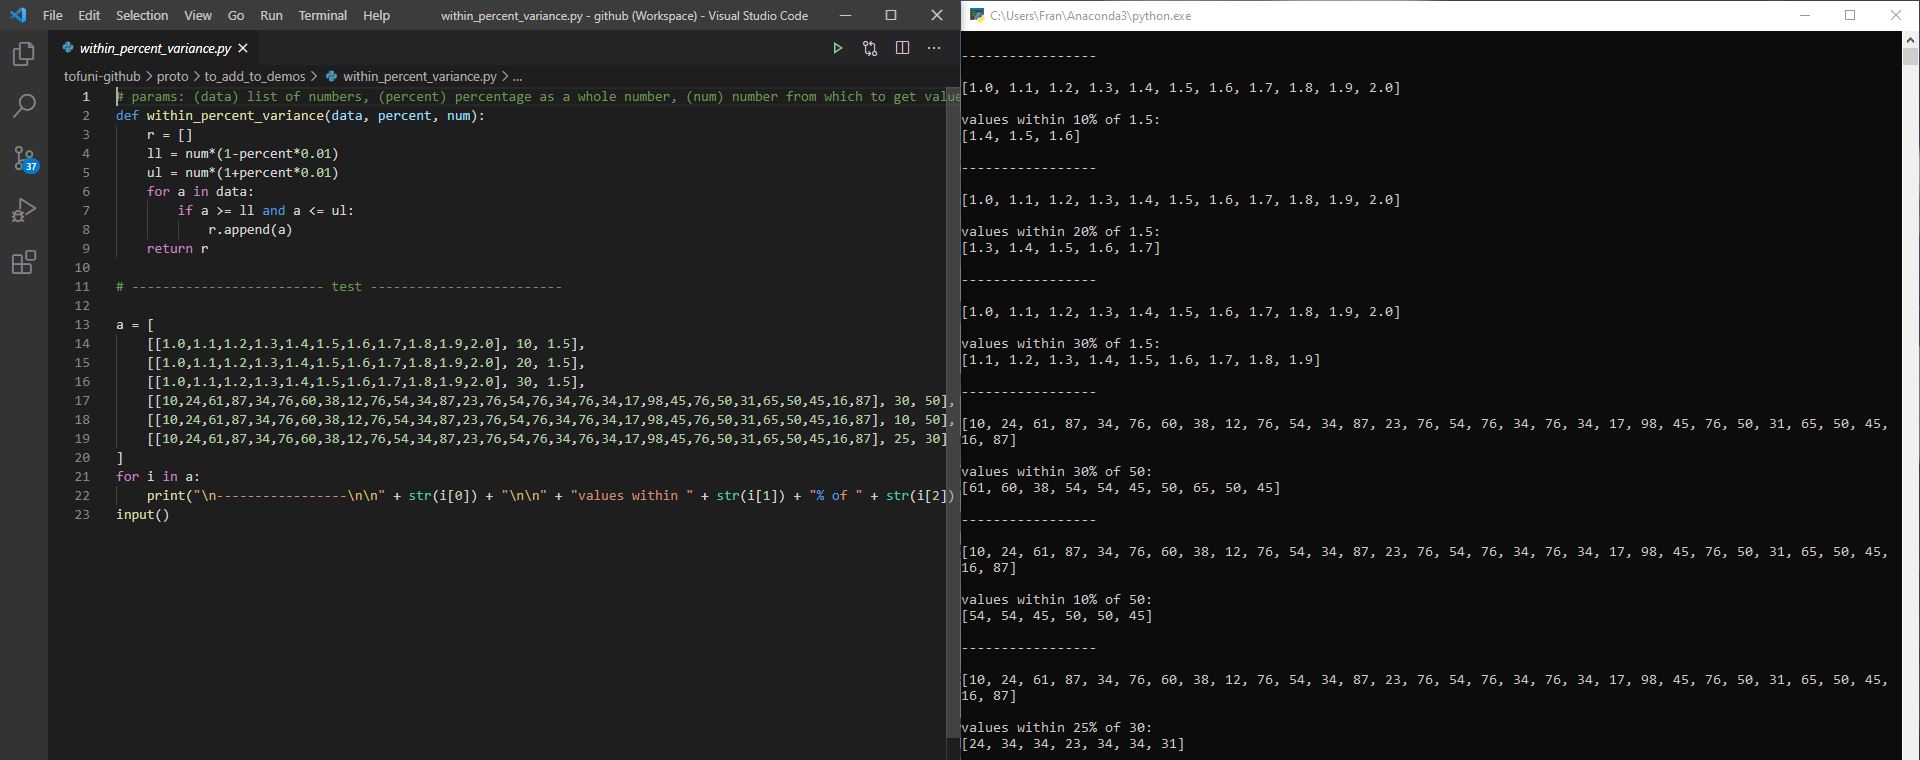Screen dimensions: 1920x760
Task: Open the Go menu
Action: (x=236, y=15)
